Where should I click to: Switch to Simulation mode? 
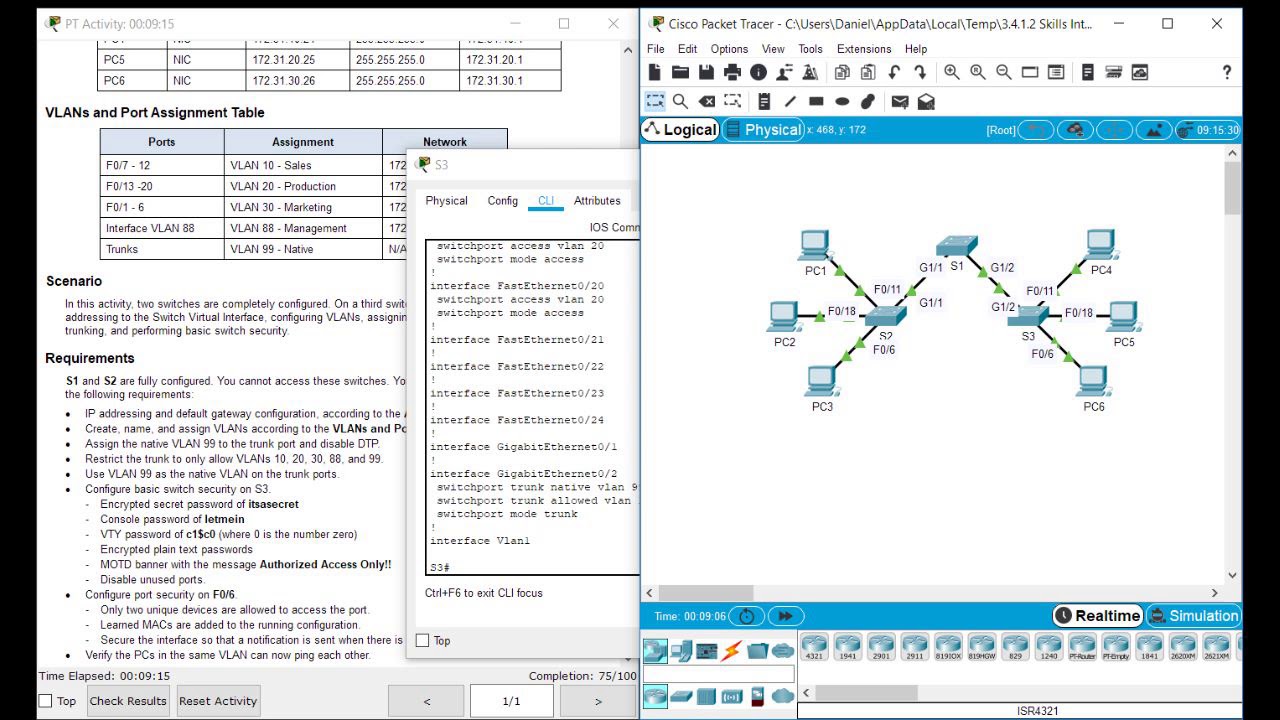[x=1194, y=616]
